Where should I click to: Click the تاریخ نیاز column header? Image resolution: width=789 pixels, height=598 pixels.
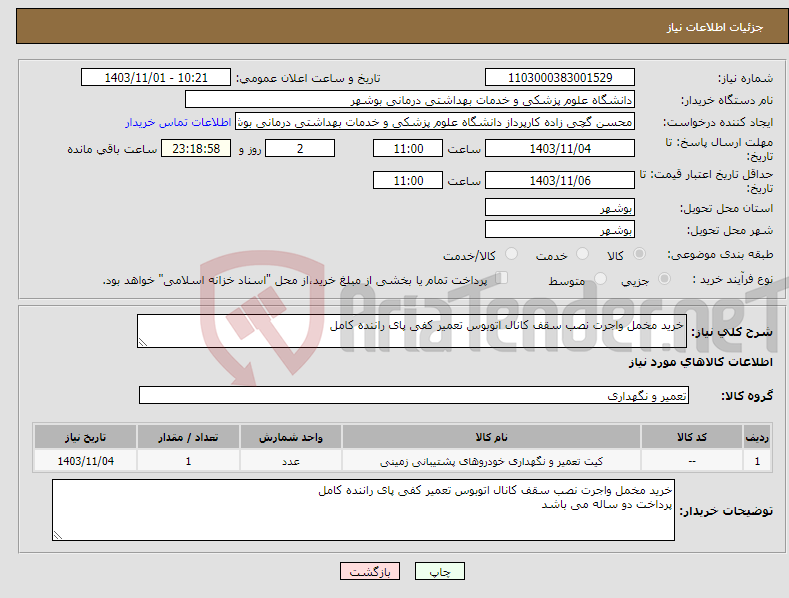(86, 437)
